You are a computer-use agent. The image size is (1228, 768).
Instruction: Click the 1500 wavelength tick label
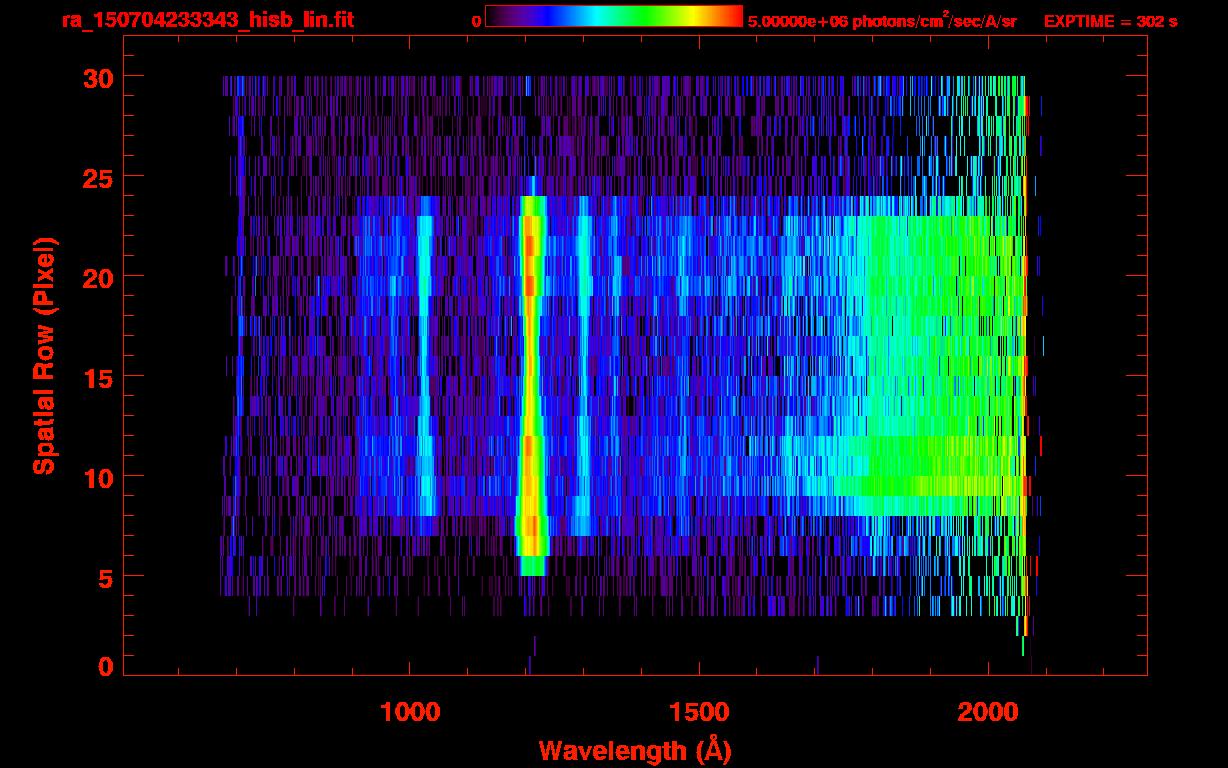click(x=699, y=712)
